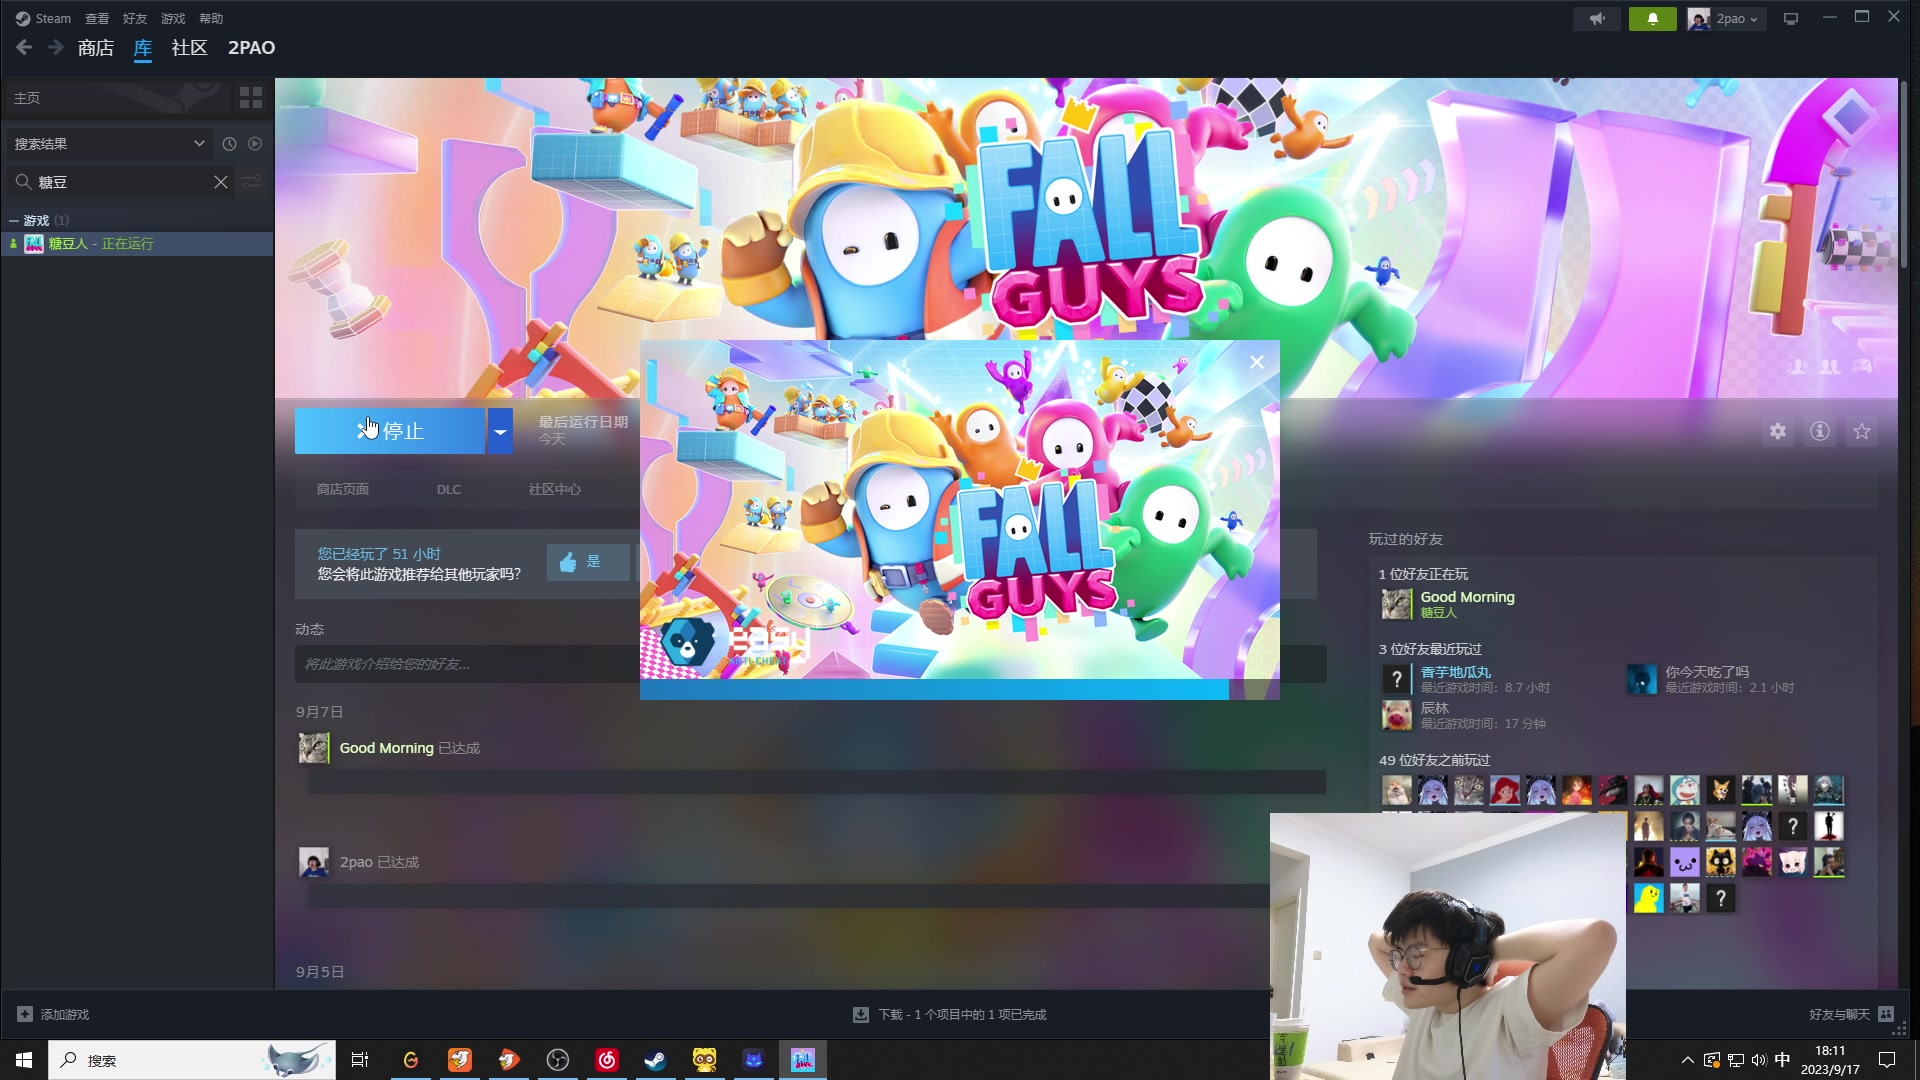1920x1080 pixels.
Task: Go forward with the navigation arrow
Action: (56, 47)
